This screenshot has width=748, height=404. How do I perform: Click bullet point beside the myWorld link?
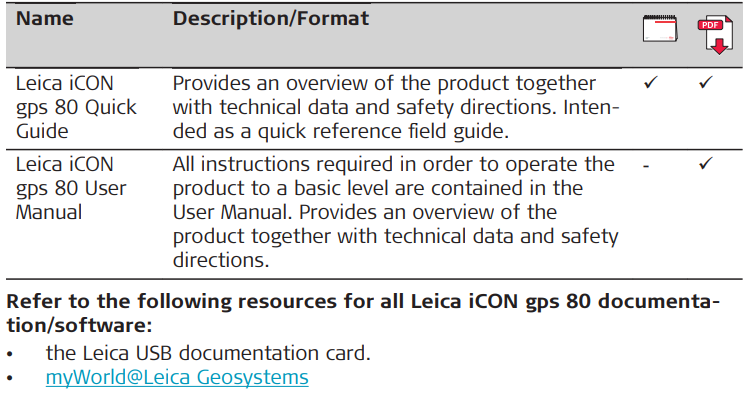coord(10,378)
